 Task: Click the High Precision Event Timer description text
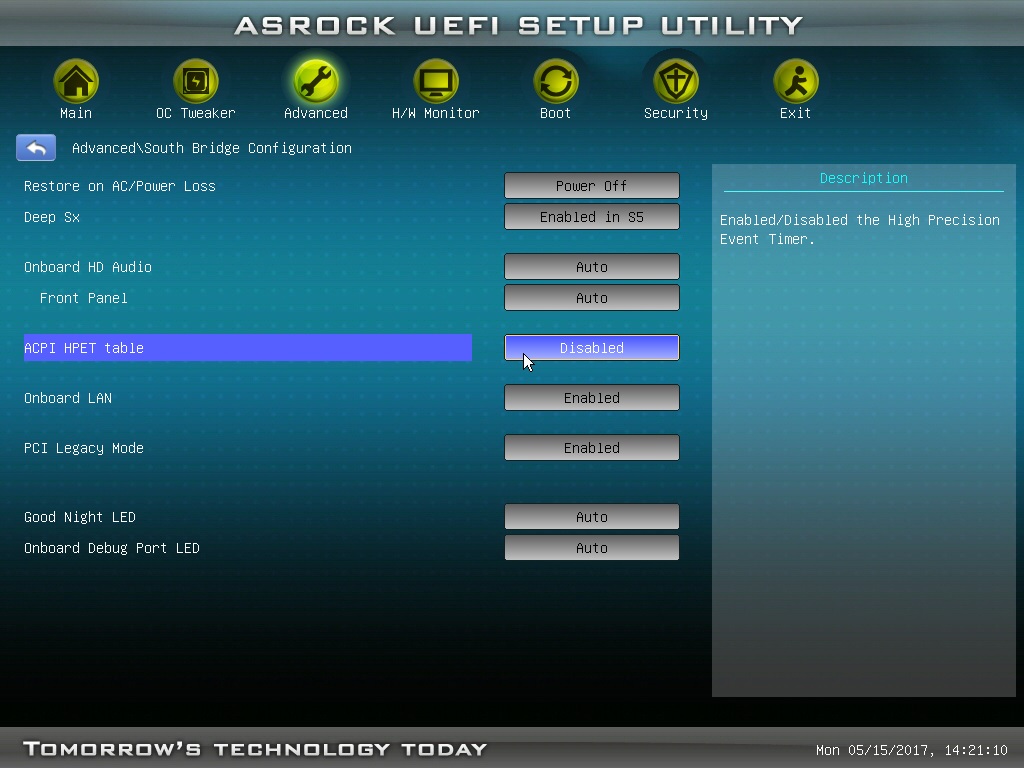(x=859, y=229)
